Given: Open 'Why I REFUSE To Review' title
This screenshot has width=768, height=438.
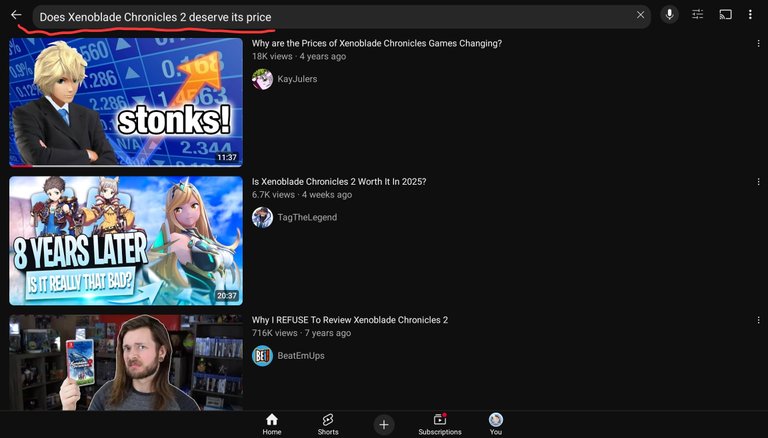Looking at the screenshot, I should (350, 320).
